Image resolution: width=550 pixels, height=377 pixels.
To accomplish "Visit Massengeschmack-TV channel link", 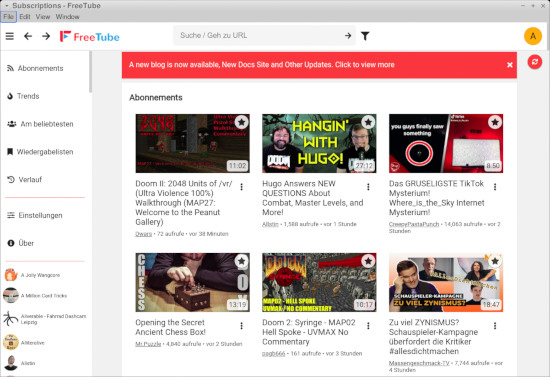I will coord(419,363).
